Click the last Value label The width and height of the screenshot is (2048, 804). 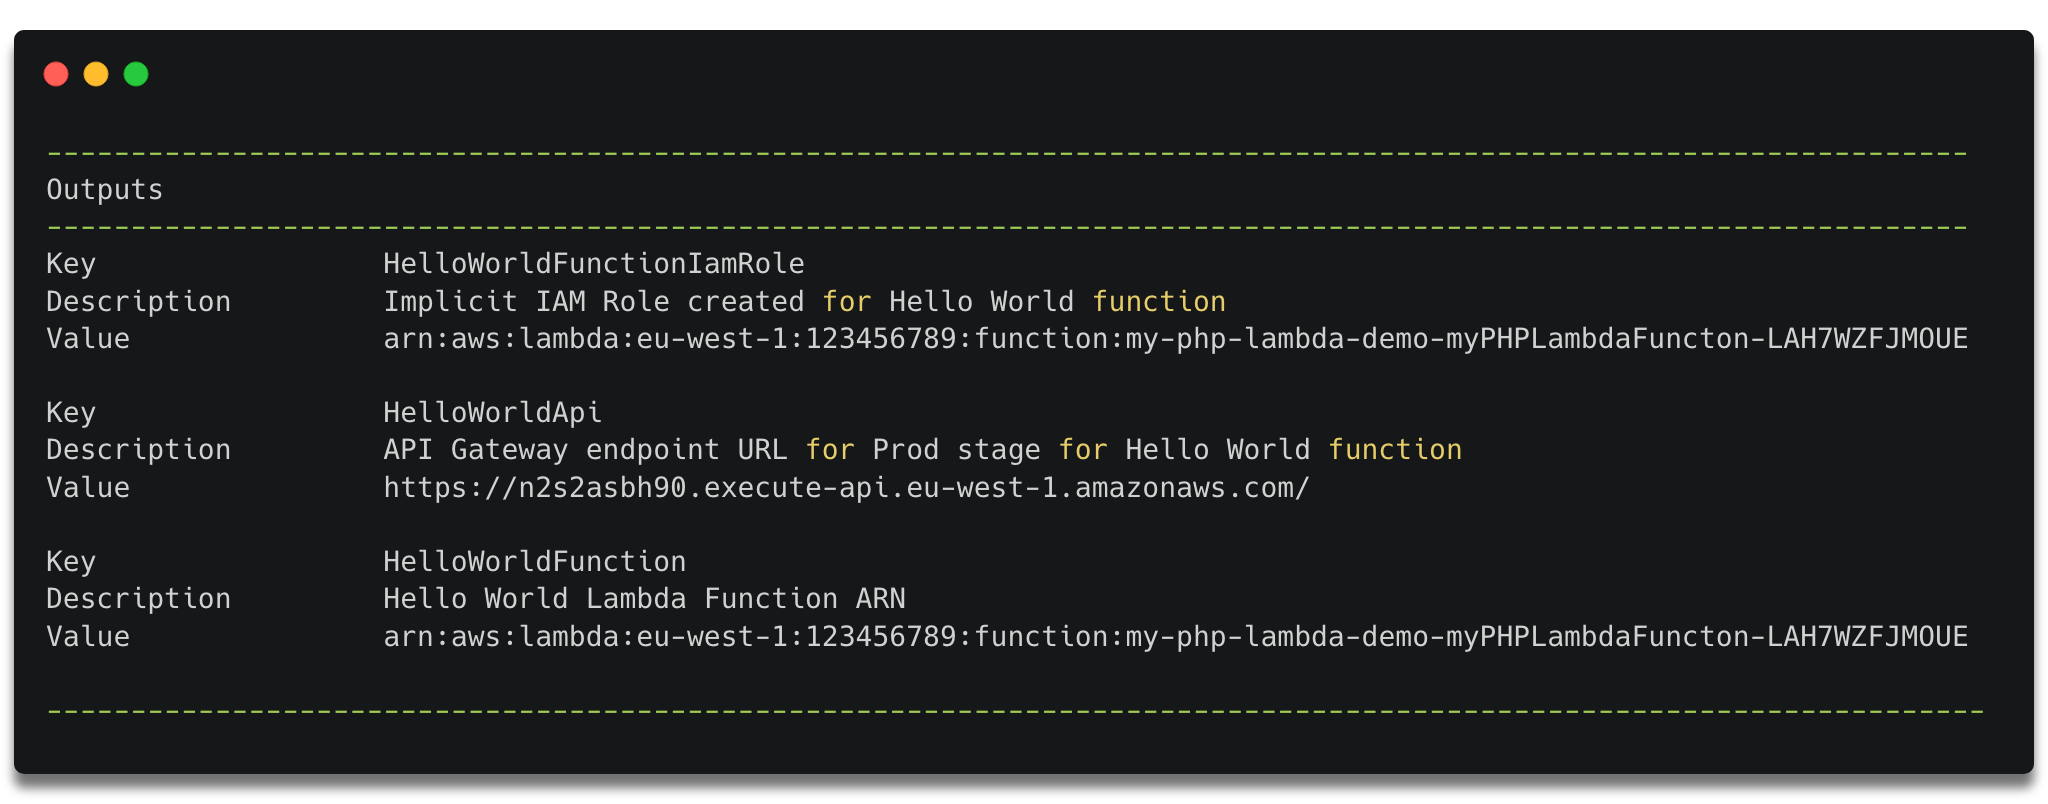pyautogui.click(x=88, y=637)
